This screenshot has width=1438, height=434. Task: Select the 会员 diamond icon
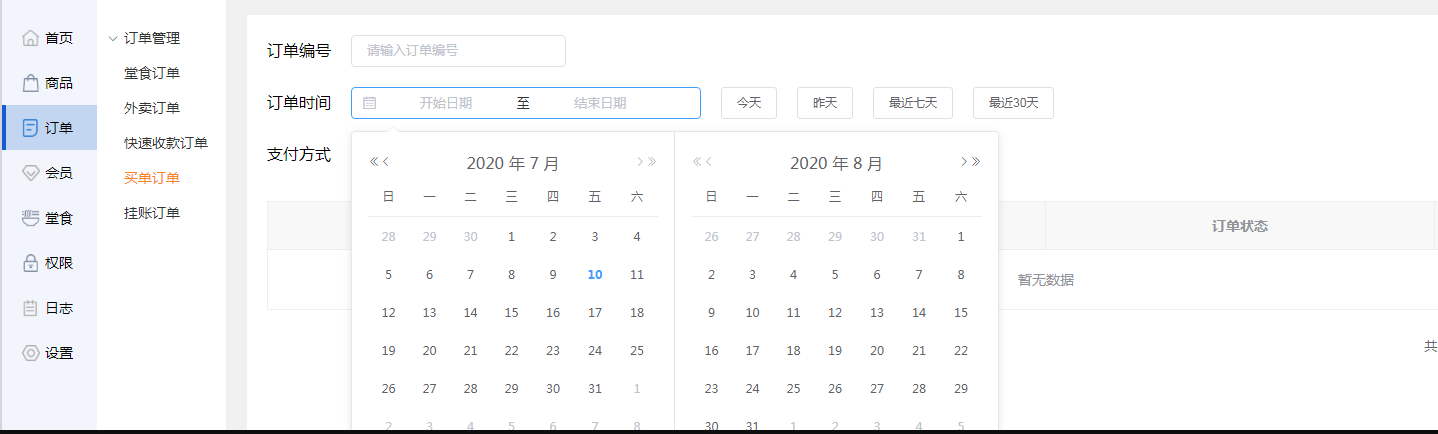tap(30, 173)
